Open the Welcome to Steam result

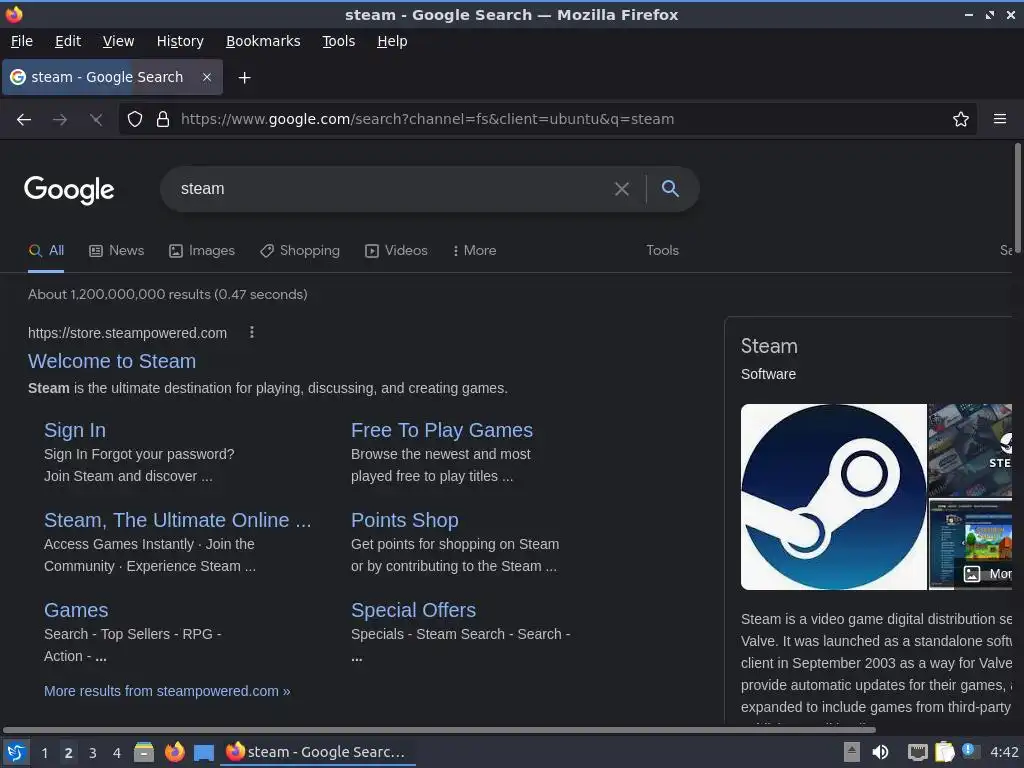pos(112,361)
